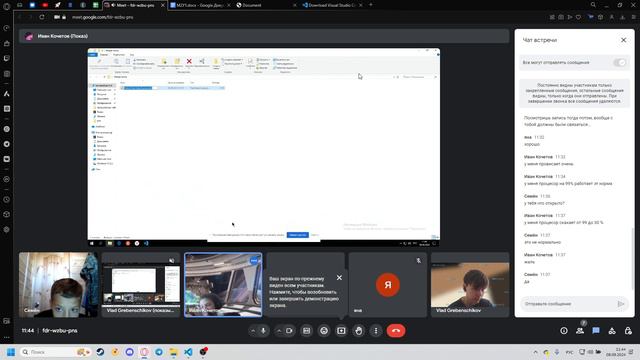Select Vlad Grebenschikov's camera tile

point(470,284)
